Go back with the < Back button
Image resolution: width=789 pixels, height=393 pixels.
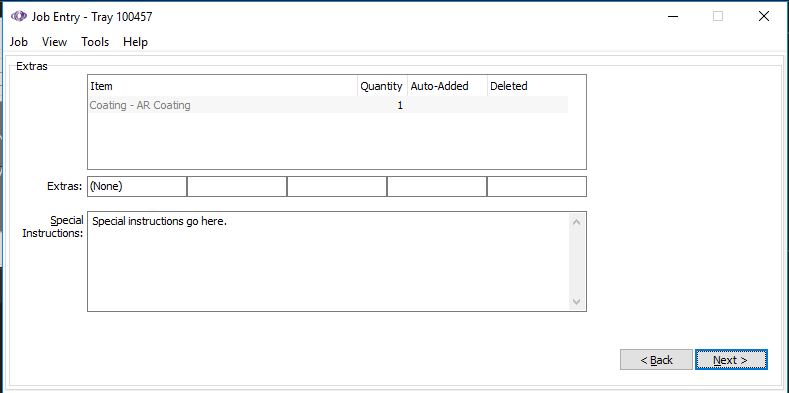pyautogui.click(x=656, y=360)
